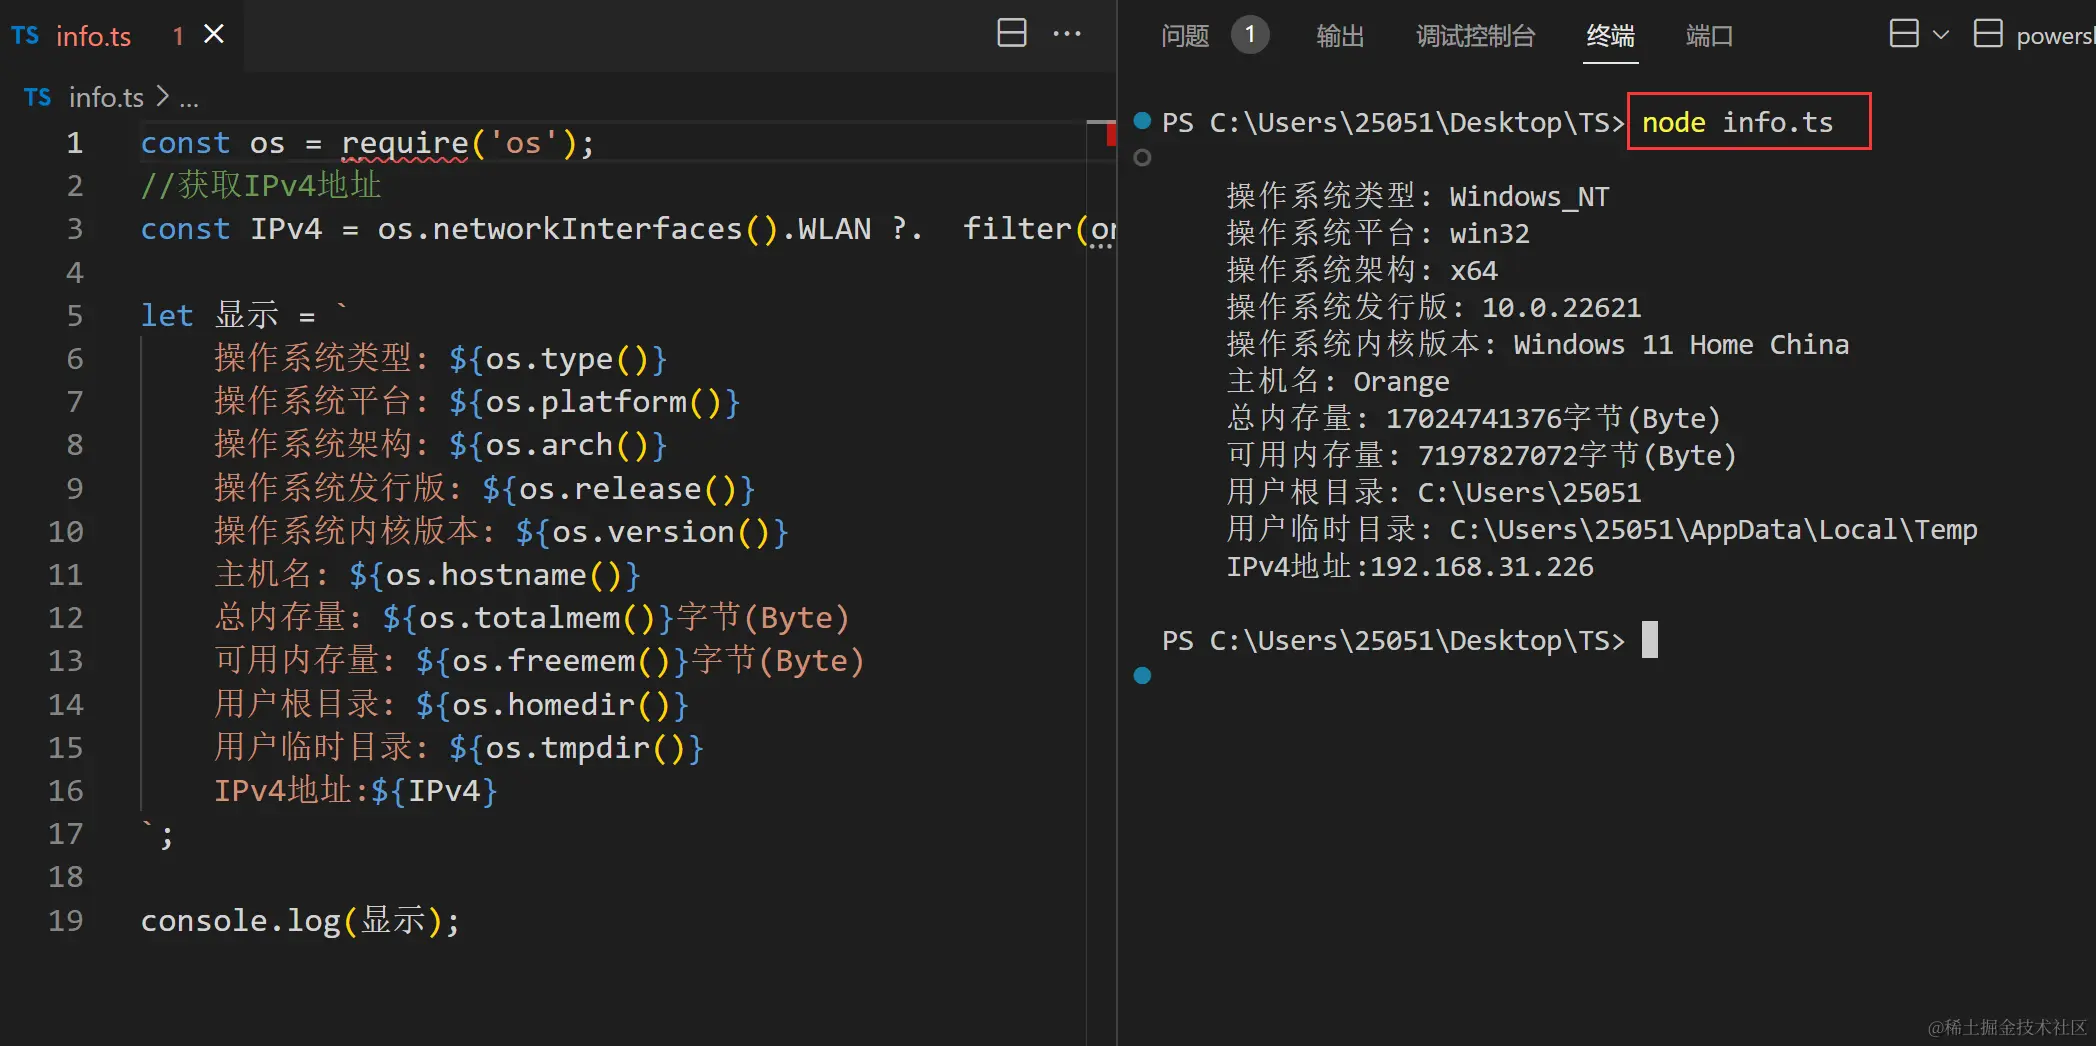
Task: Open the terminal profile dropdown chevron
Action: [1943, 35]
